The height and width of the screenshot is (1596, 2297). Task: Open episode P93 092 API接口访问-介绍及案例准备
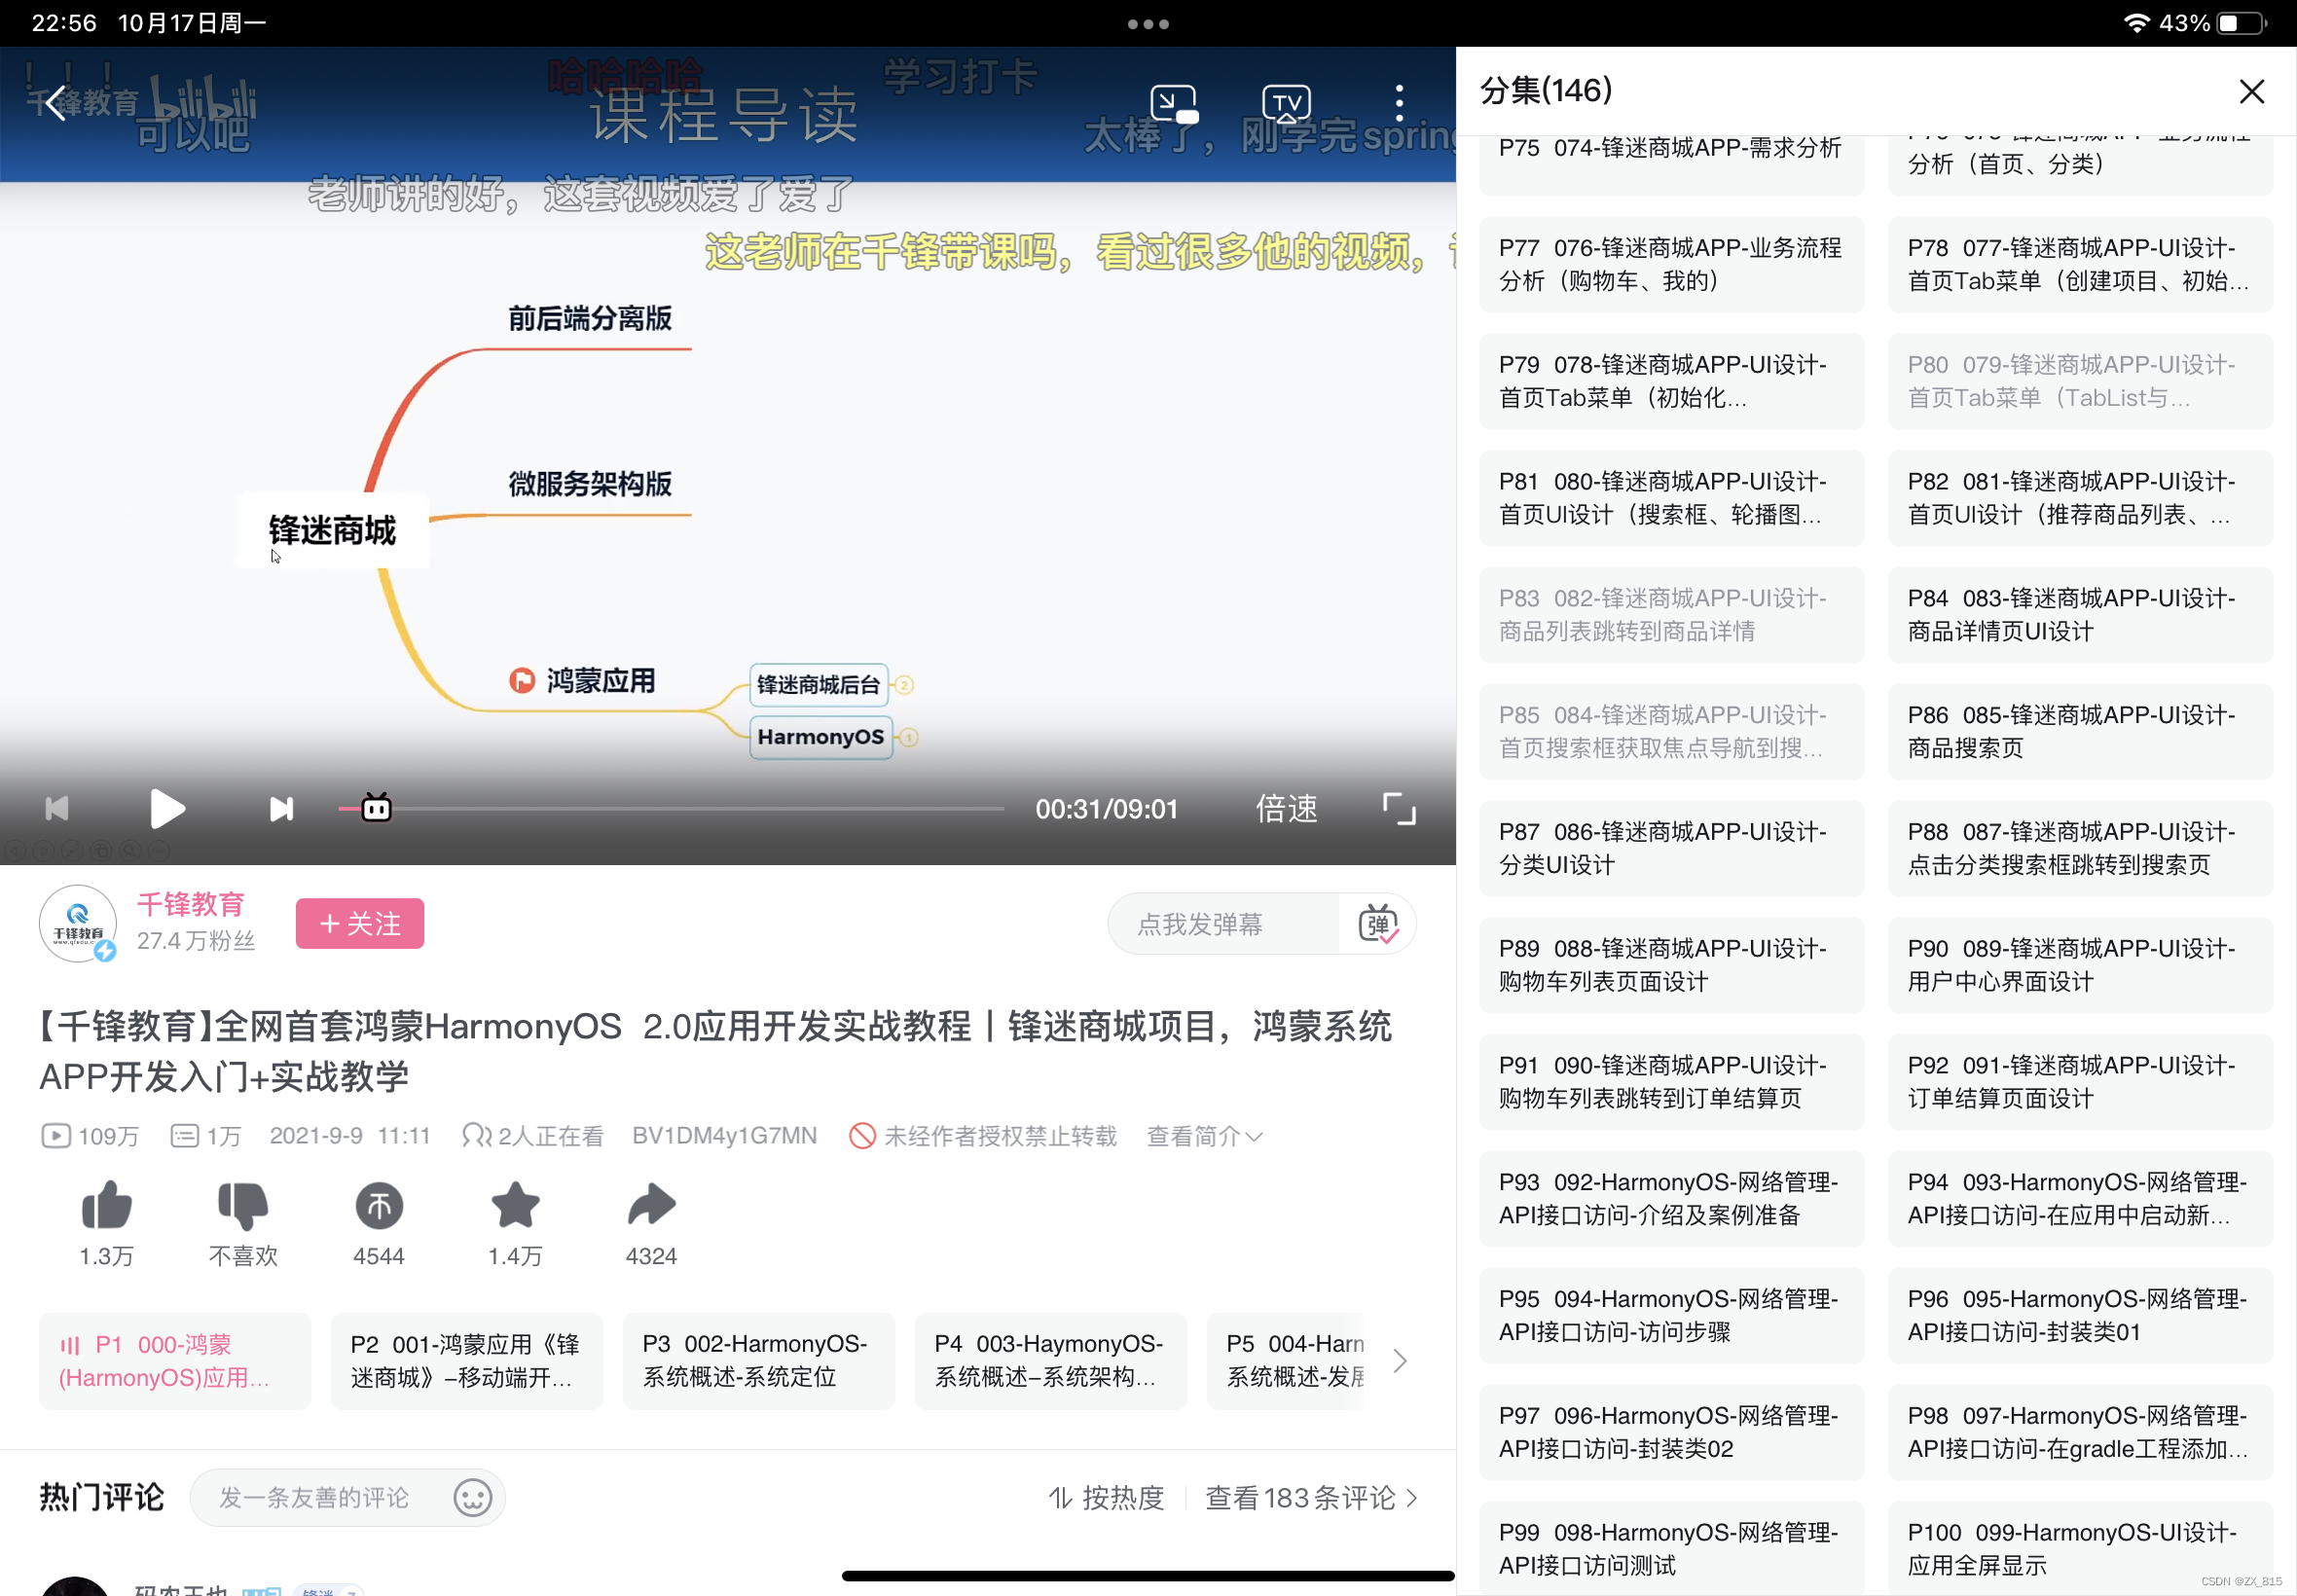[x=1671, y=1199]
